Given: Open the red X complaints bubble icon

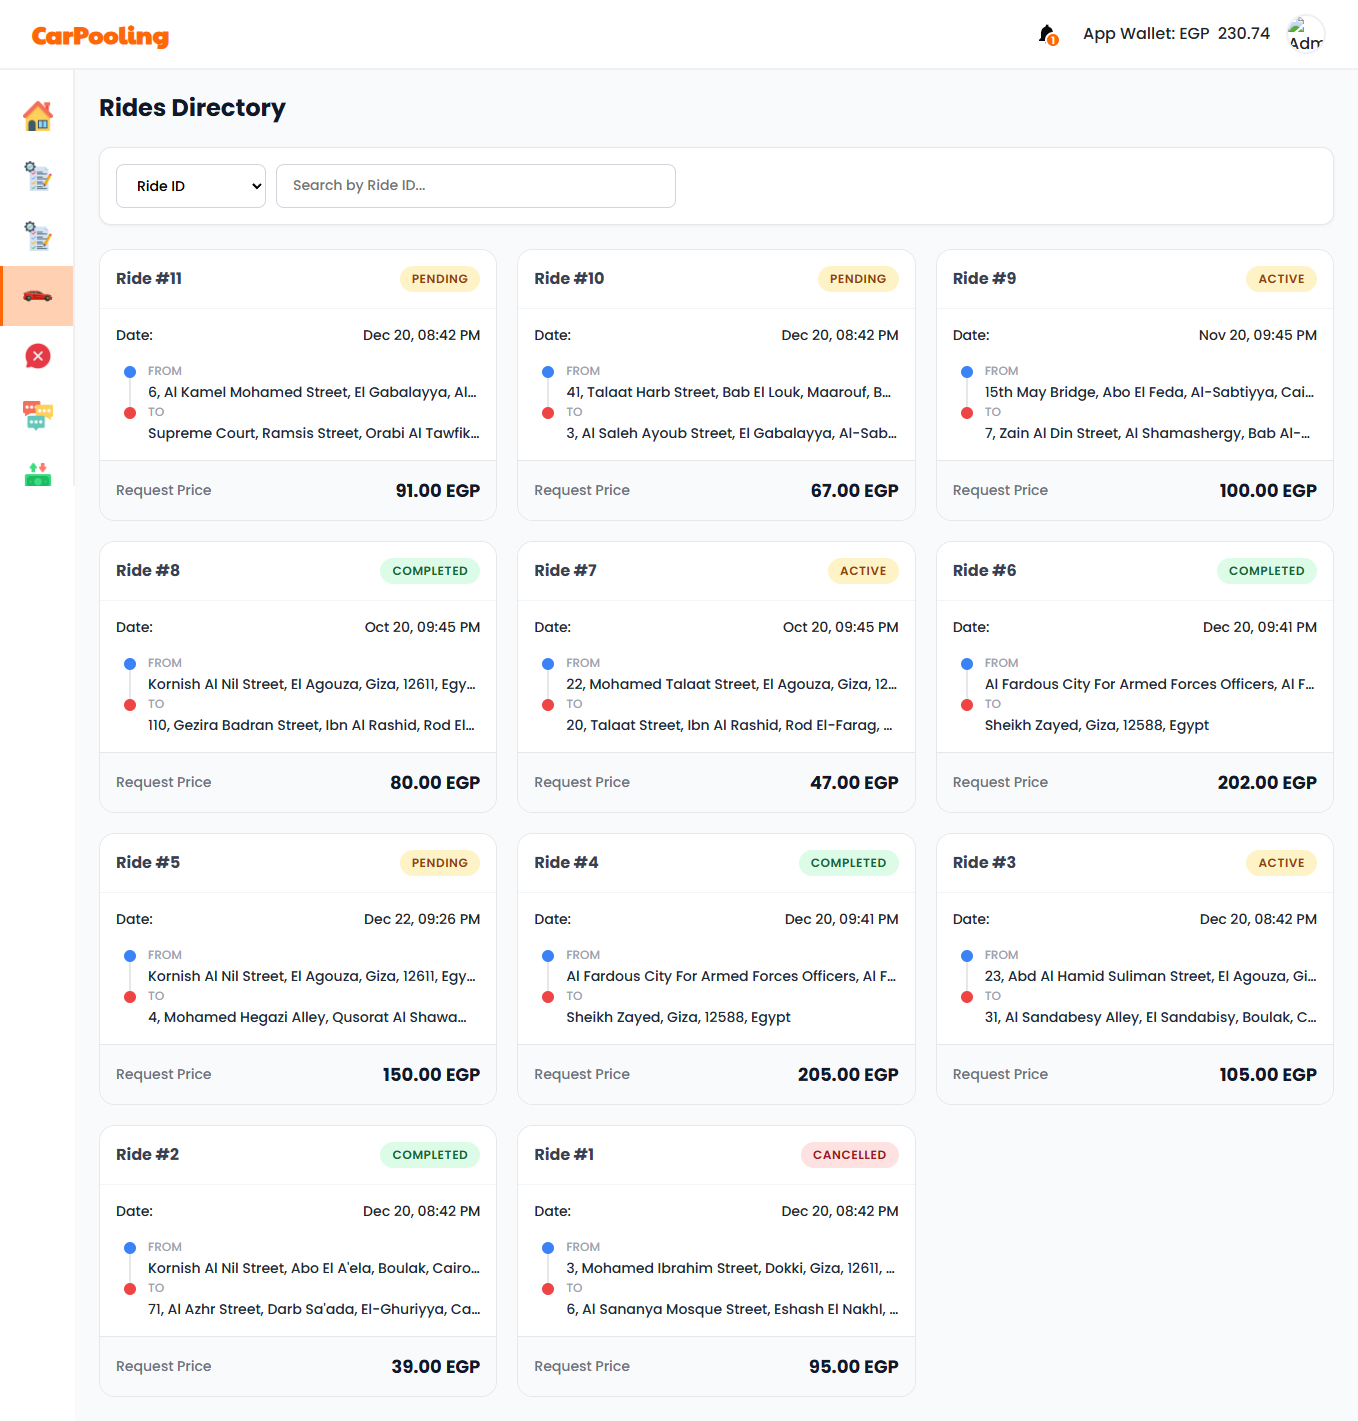Looking at the screenshot, I should (38, 356).
